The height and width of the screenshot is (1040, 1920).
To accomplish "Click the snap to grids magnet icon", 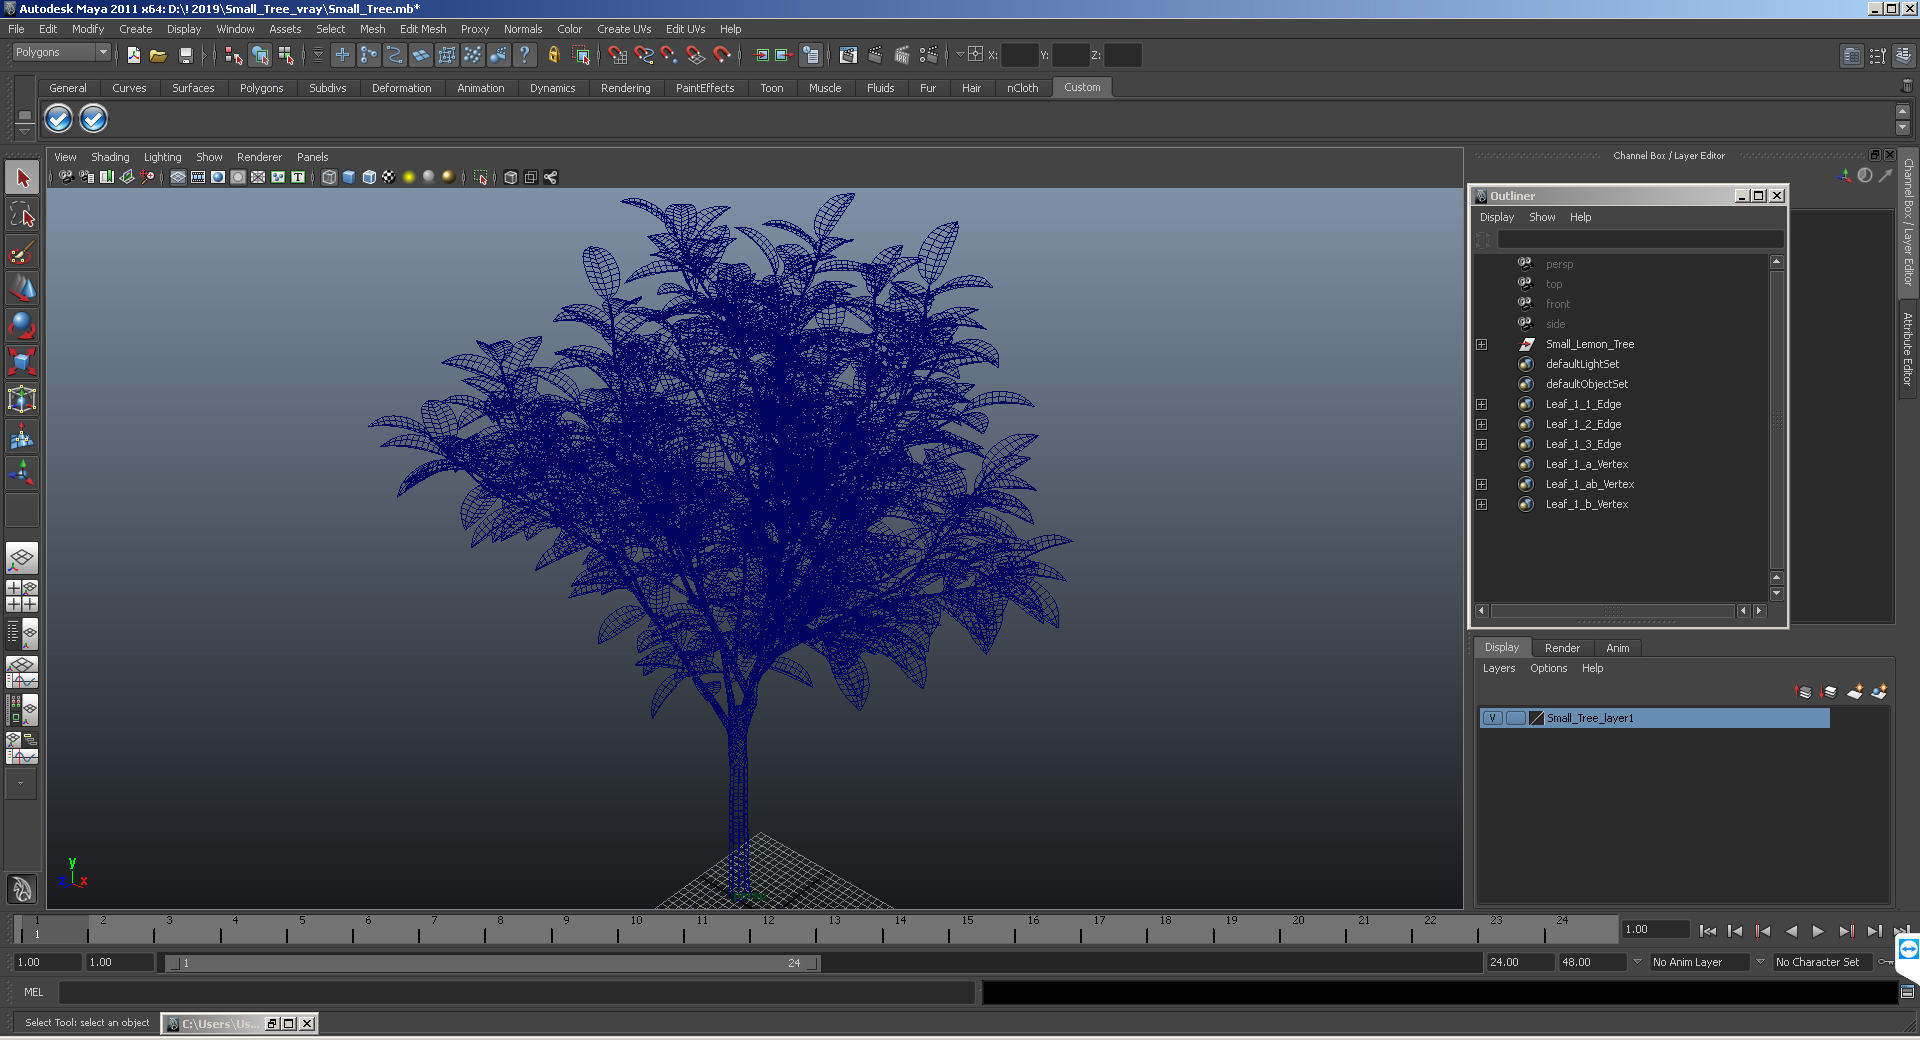I will tap(617, 56).
